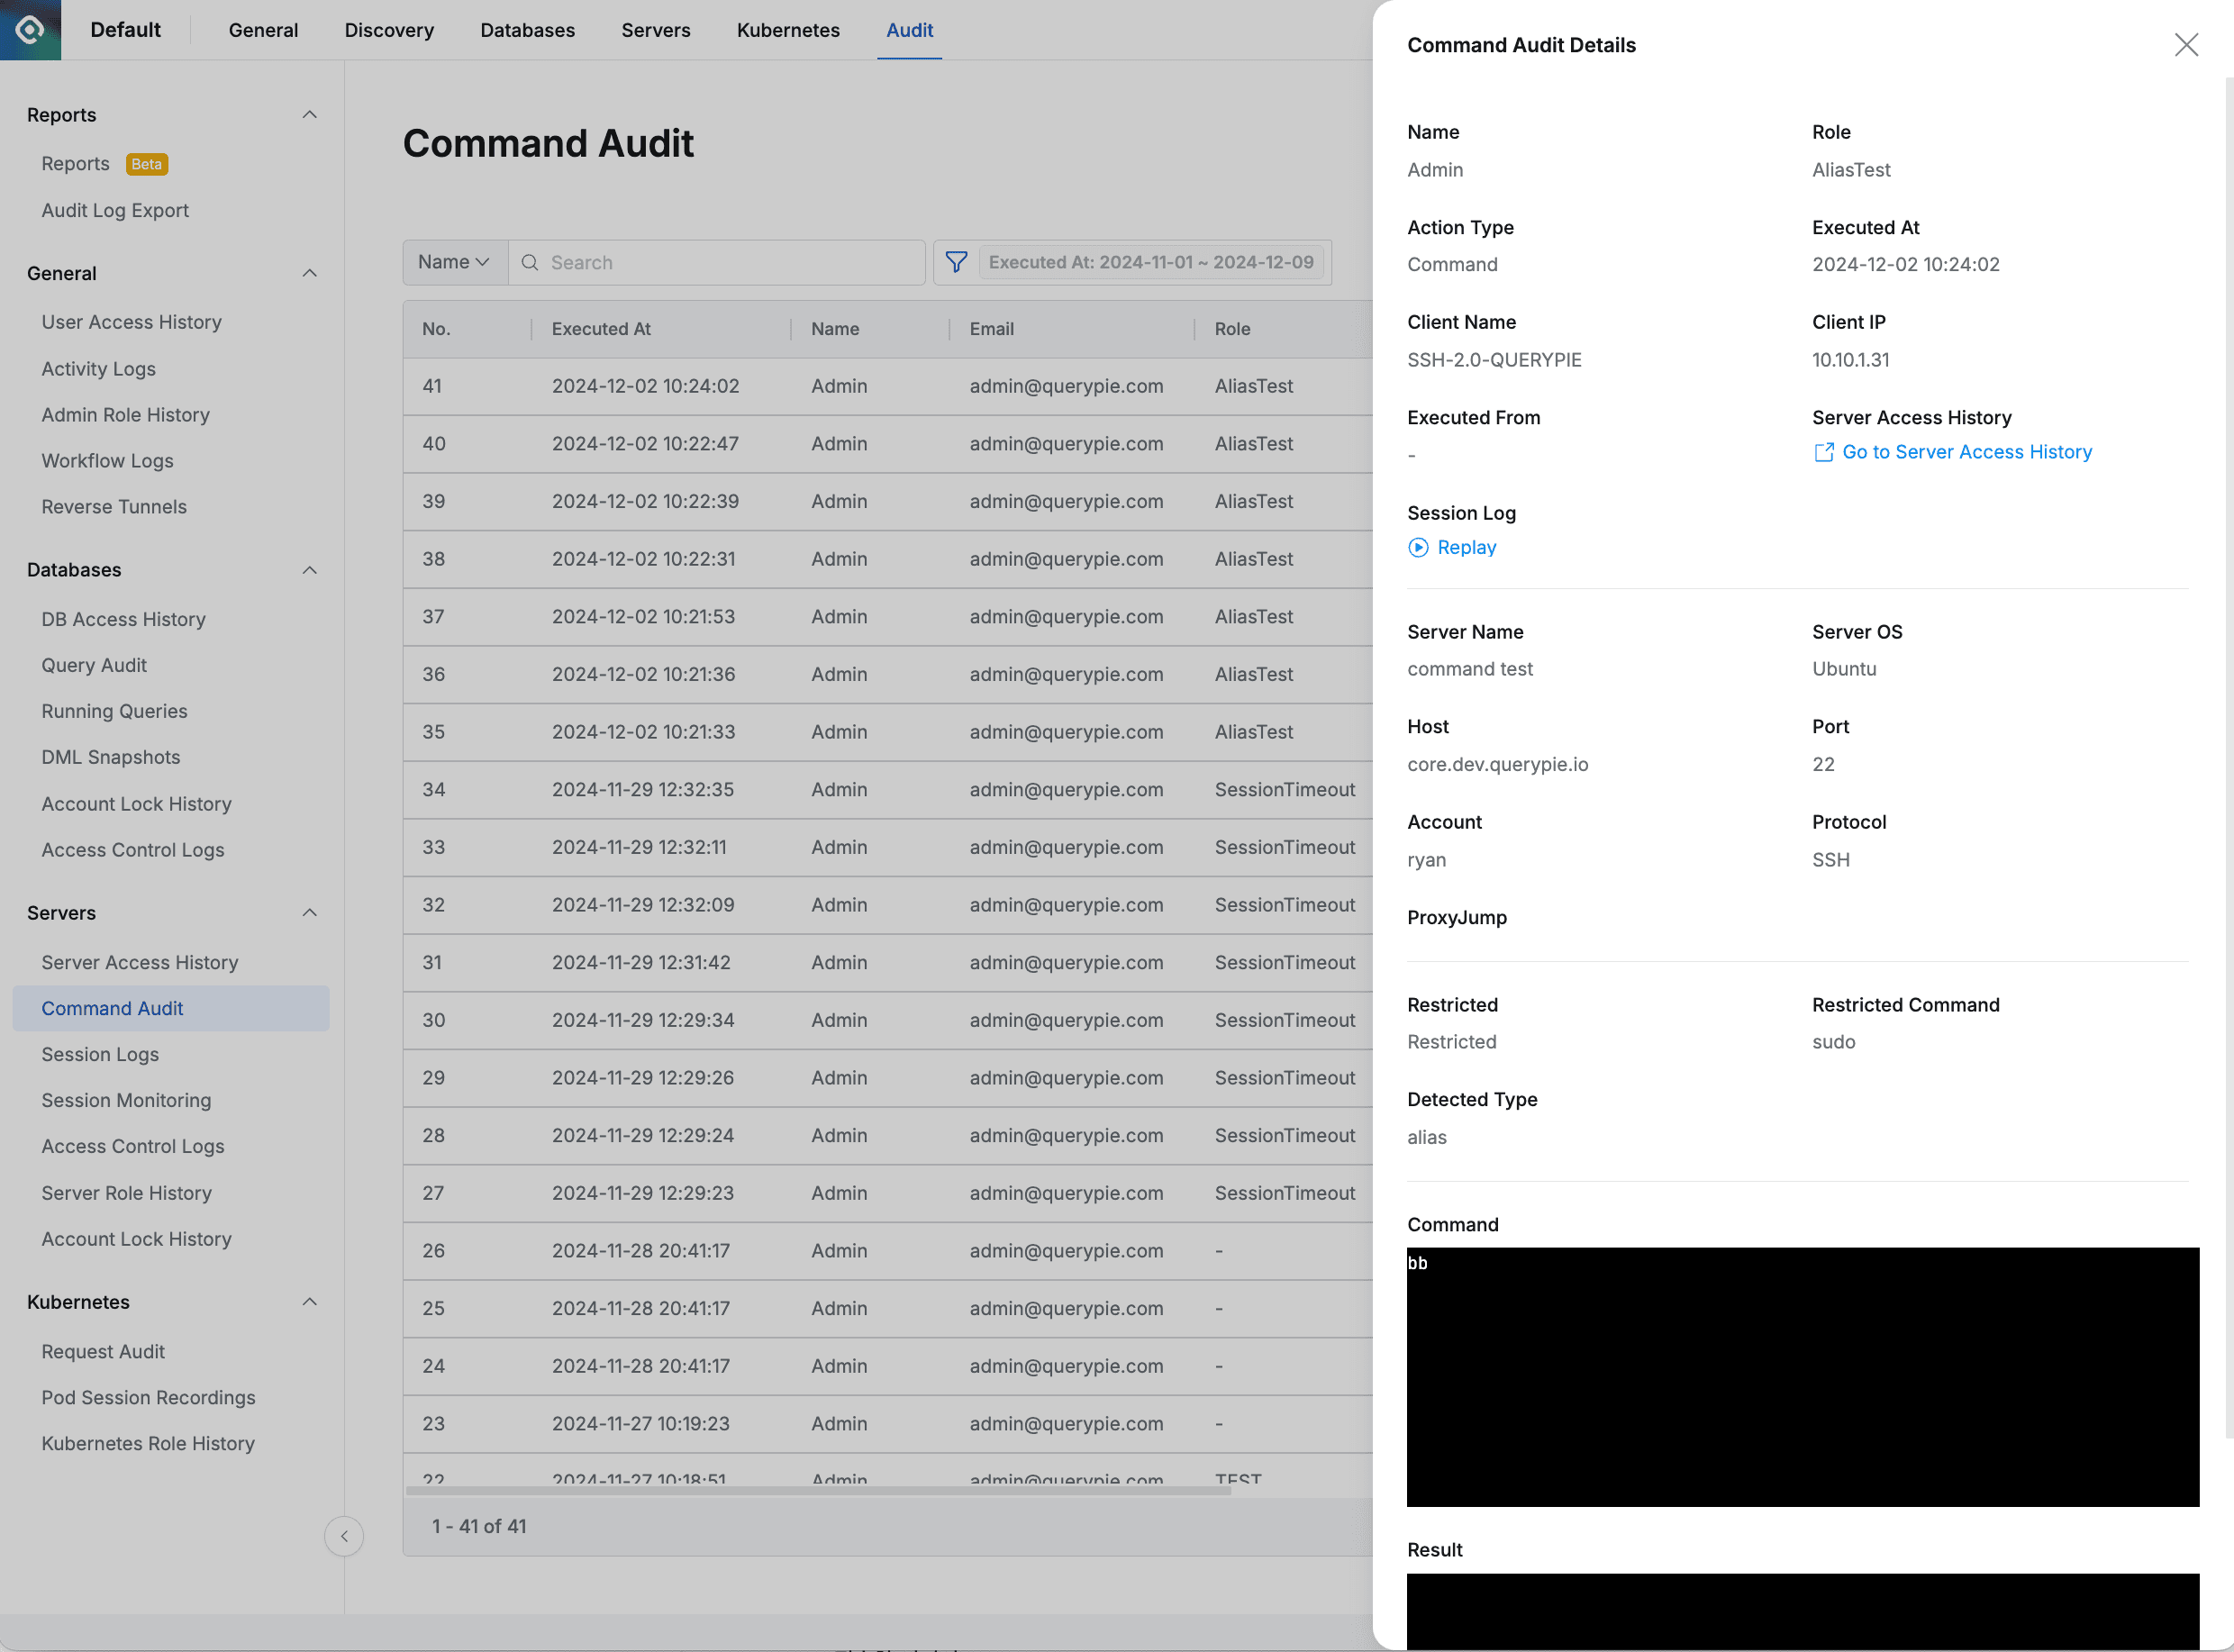The height and width of the screenshot is (1652, 2234).
Task: Collapse the Databases sidebar section
Action: click(x=310, y=569)
